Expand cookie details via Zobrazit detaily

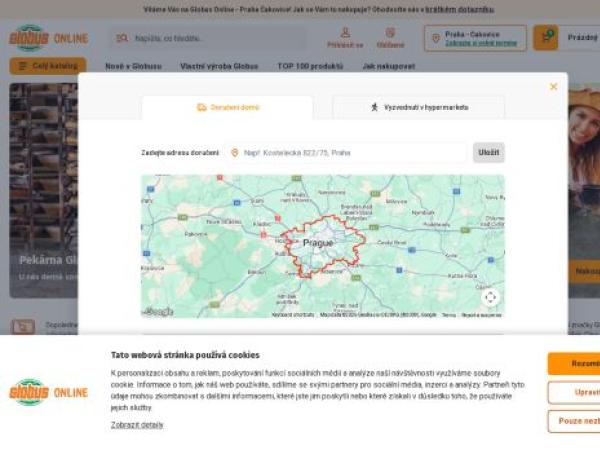point(137,424)
